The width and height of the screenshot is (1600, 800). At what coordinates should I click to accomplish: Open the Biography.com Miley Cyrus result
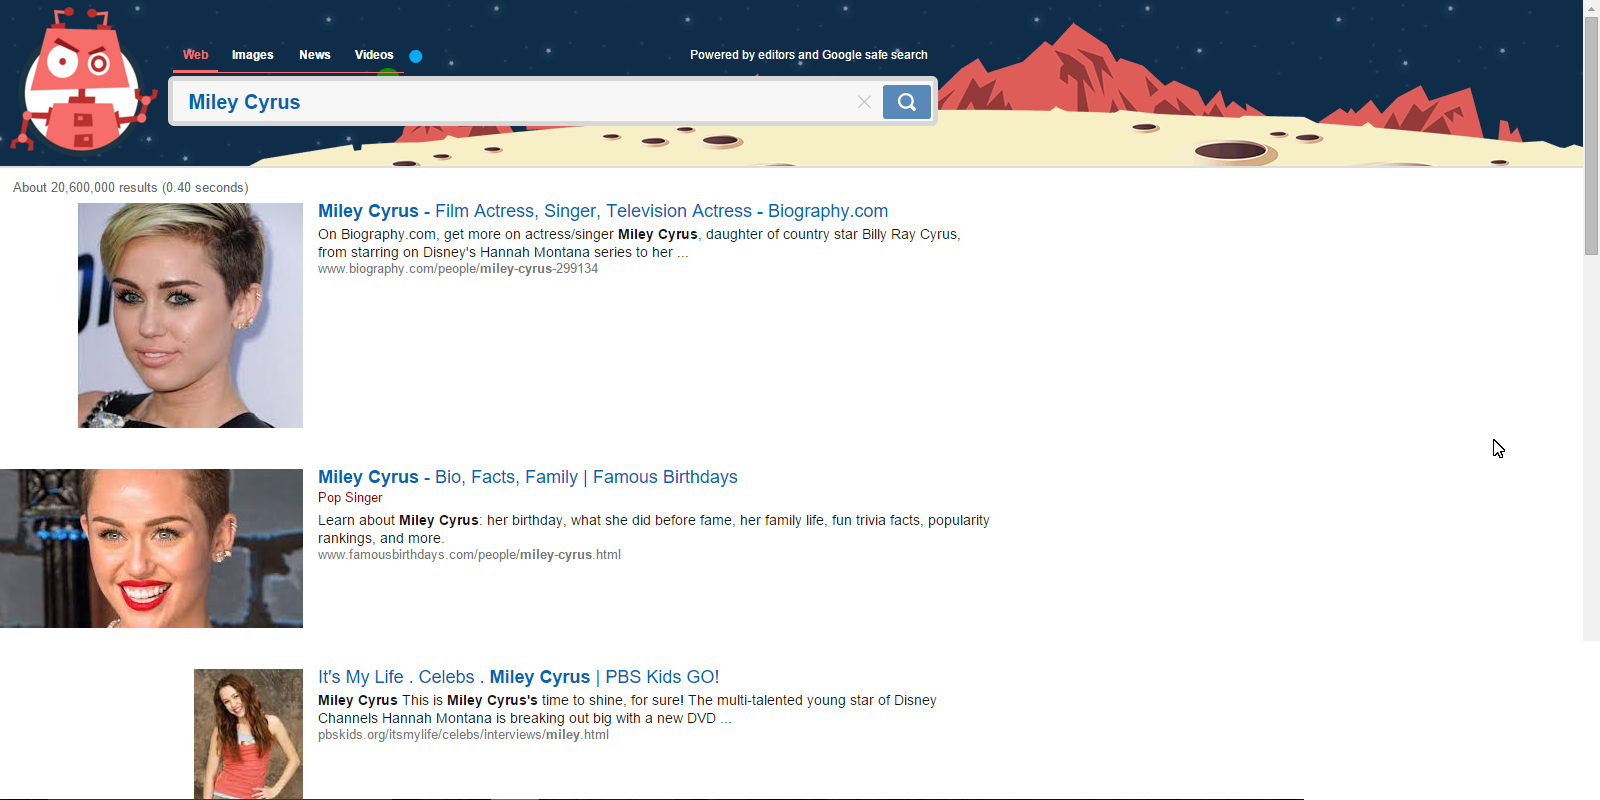click(x=603, y=211)
